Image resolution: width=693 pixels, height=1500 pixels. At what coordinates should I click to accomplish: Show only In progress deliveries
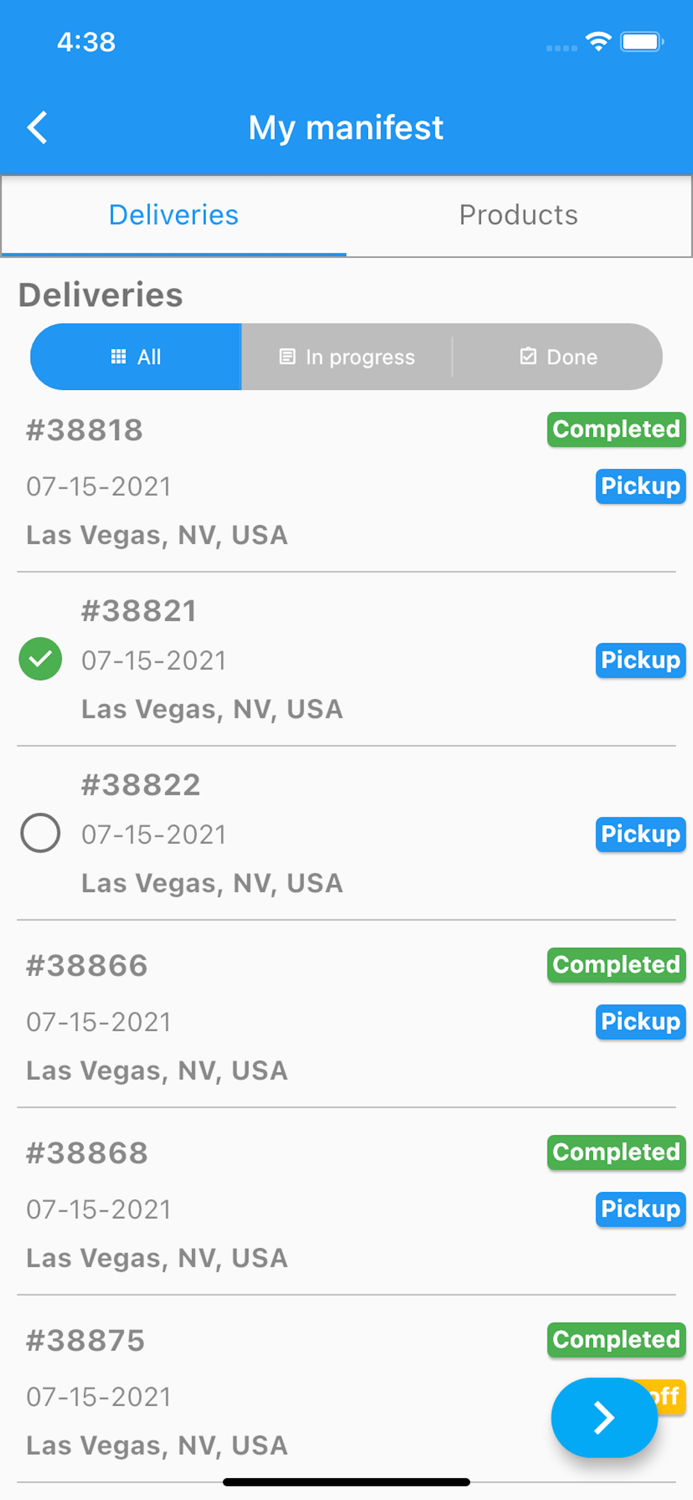[347, 357]
